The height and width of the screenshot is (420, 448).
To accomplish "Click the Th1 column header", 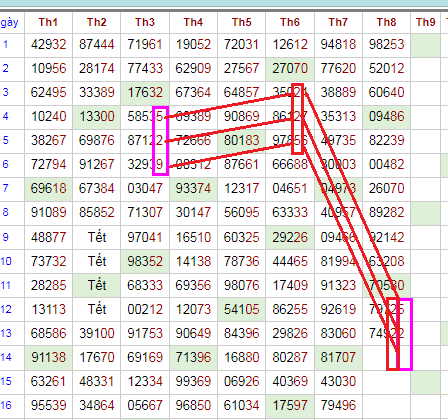I will [48, 22].
